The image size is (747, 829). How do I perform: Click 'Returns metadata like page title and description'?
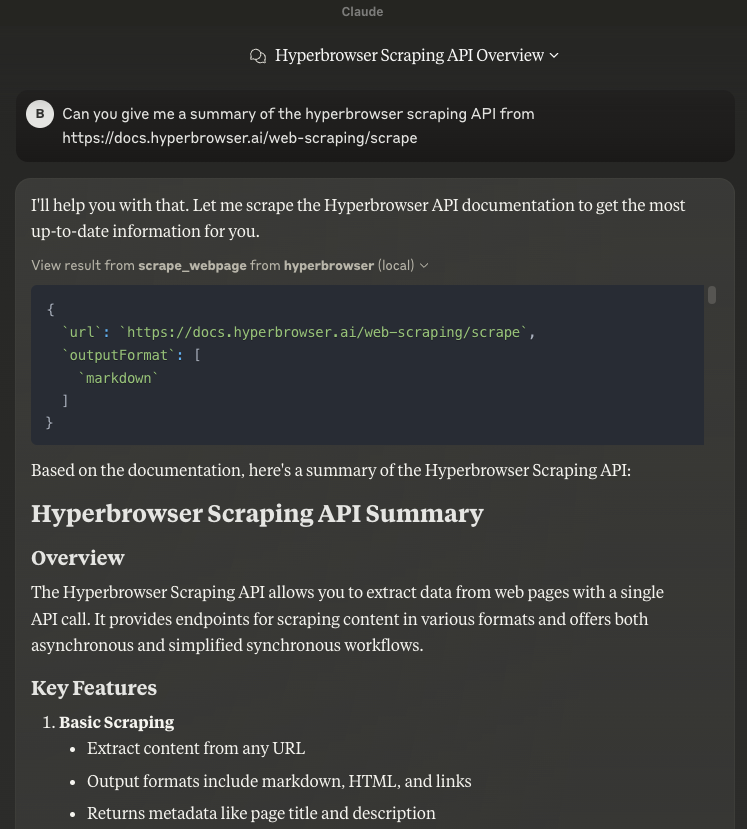(x=261, y=813)
